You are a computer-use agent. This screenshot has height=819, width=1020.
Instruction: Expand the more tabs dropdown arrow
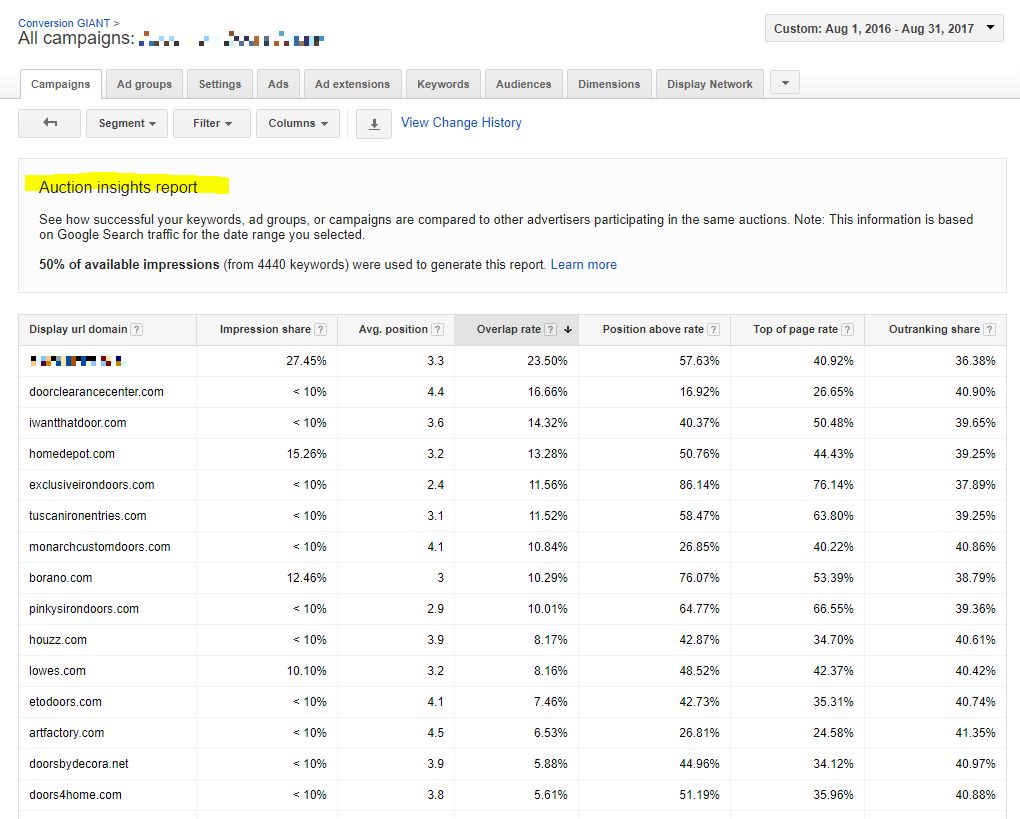pos(785,83)
